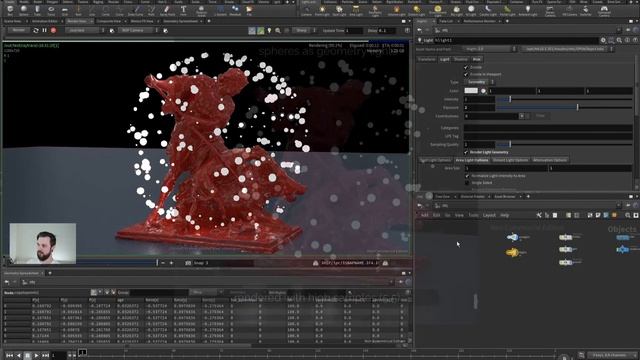Open the Add menu in network editor

424,215
